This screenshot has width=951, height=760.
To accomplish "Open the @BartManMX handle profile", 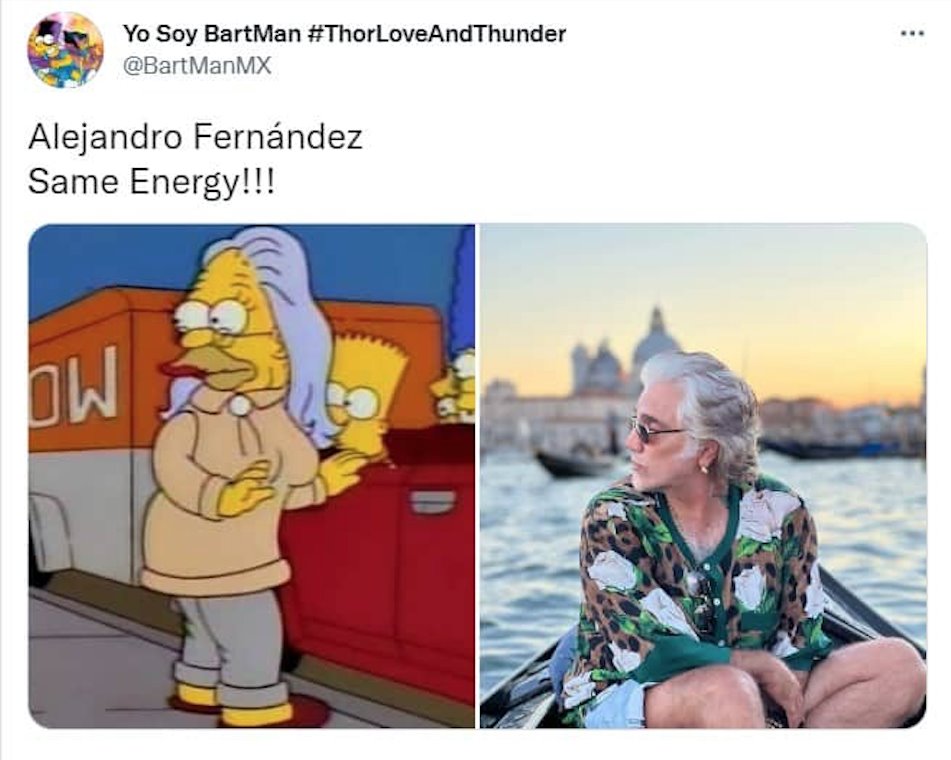I will (x=197, y=66).
